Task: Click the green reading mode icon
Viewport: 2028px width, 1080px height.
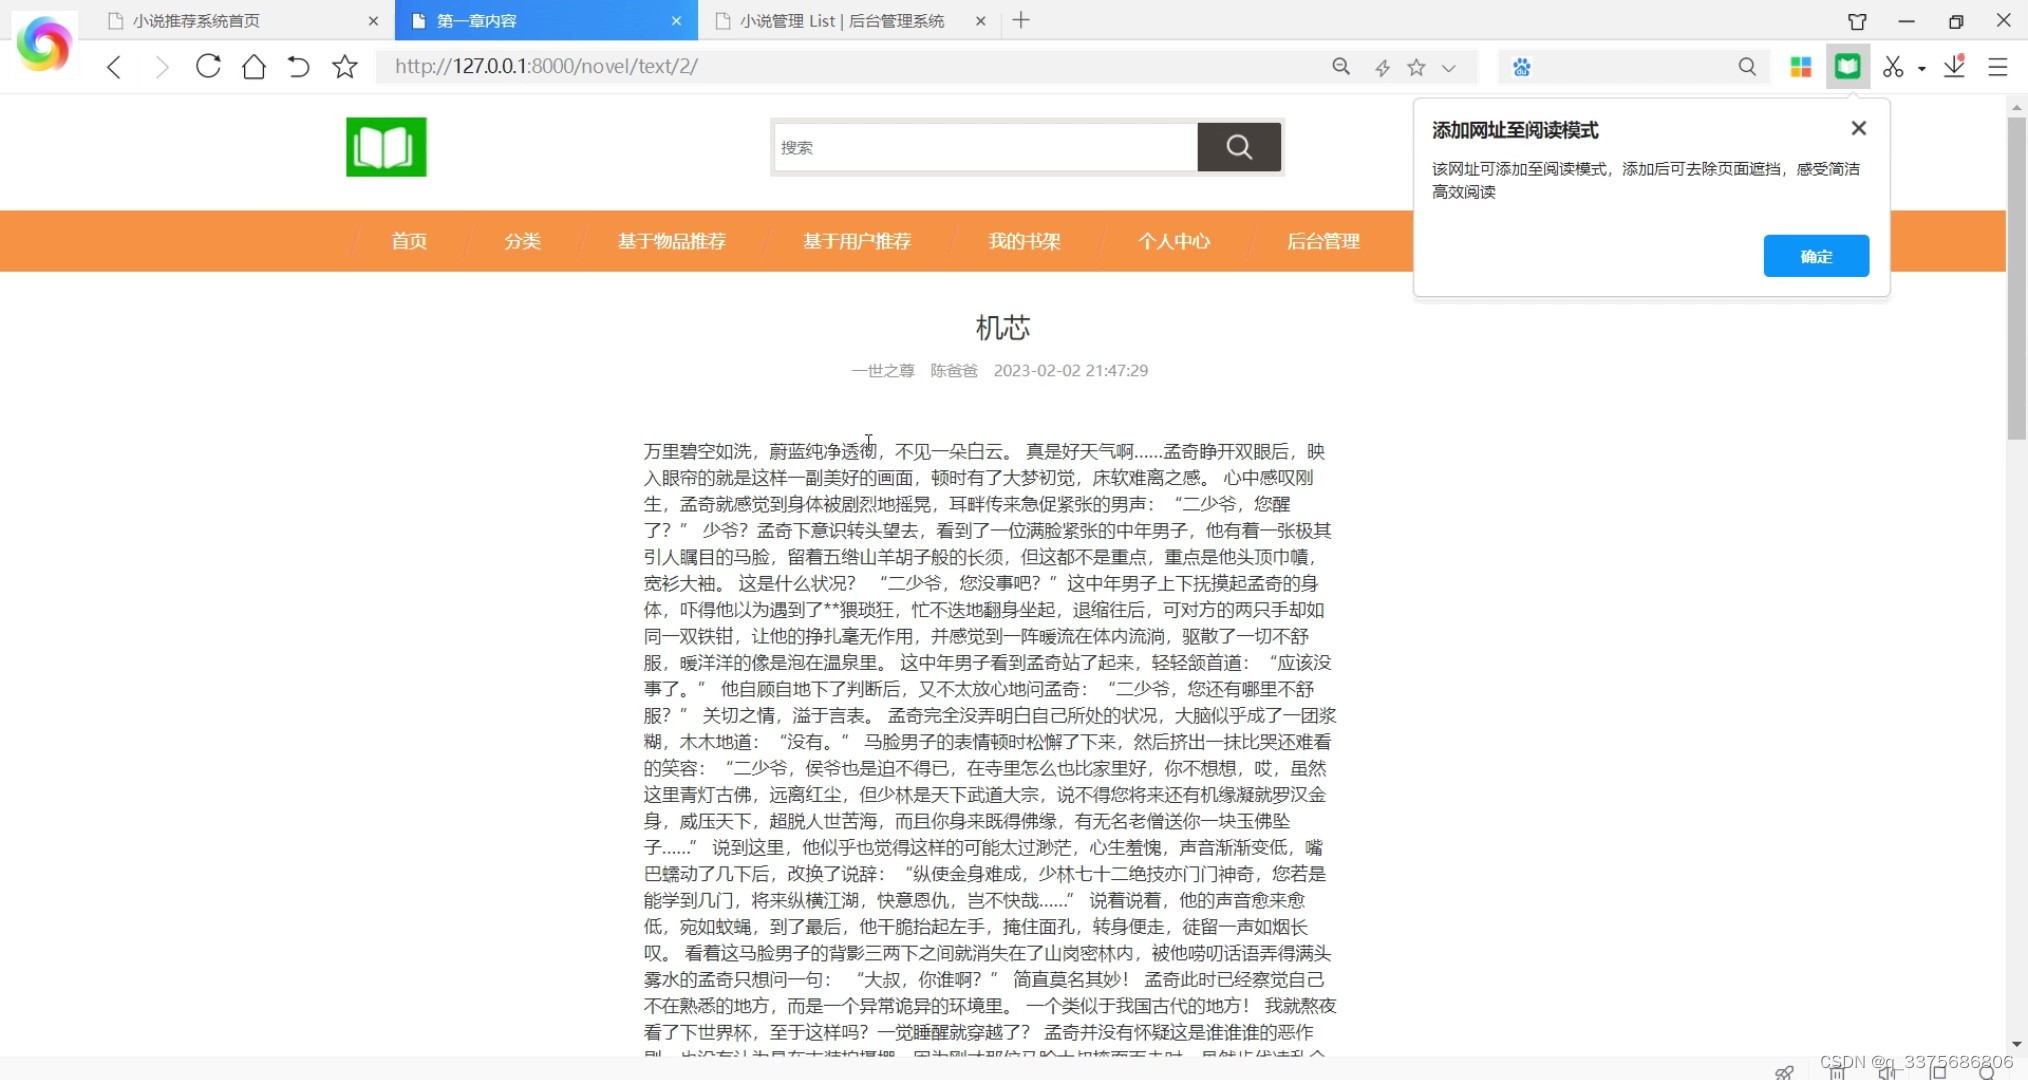Action: 1847,67
